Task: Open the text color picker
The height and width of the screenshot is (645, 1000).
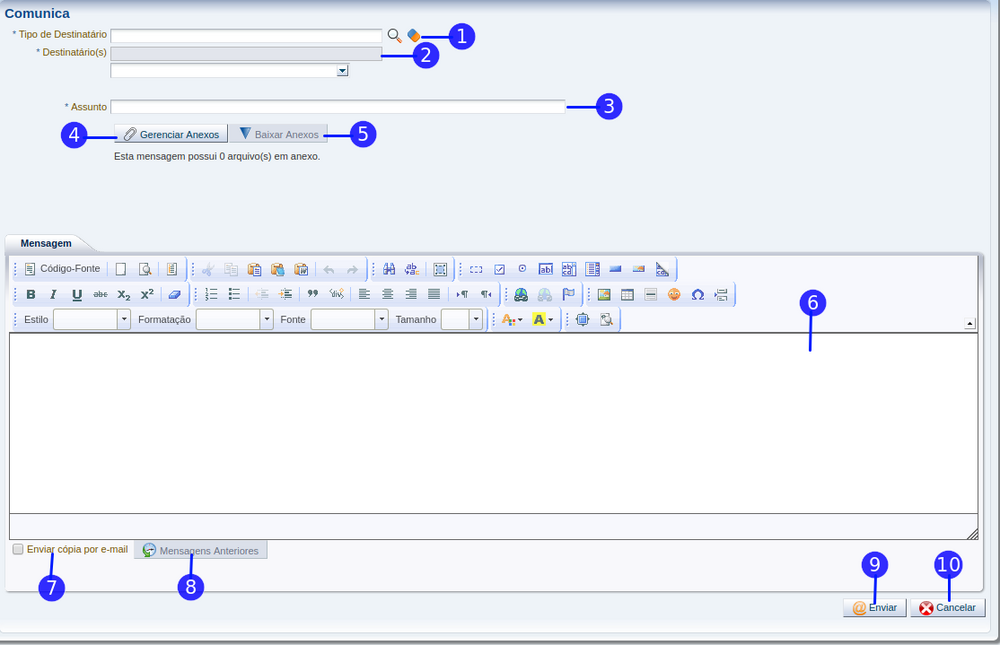Action: (x=511, y=320)
